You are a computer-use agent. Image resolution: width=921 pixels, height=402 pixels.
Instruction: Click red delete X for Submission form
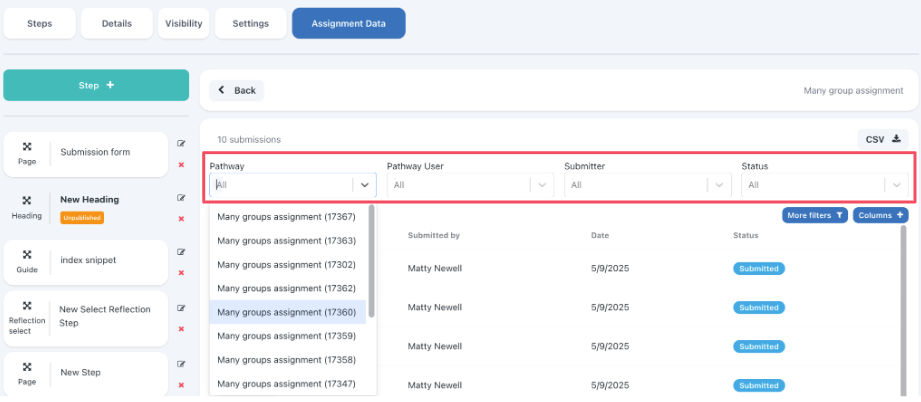[181, 164]
